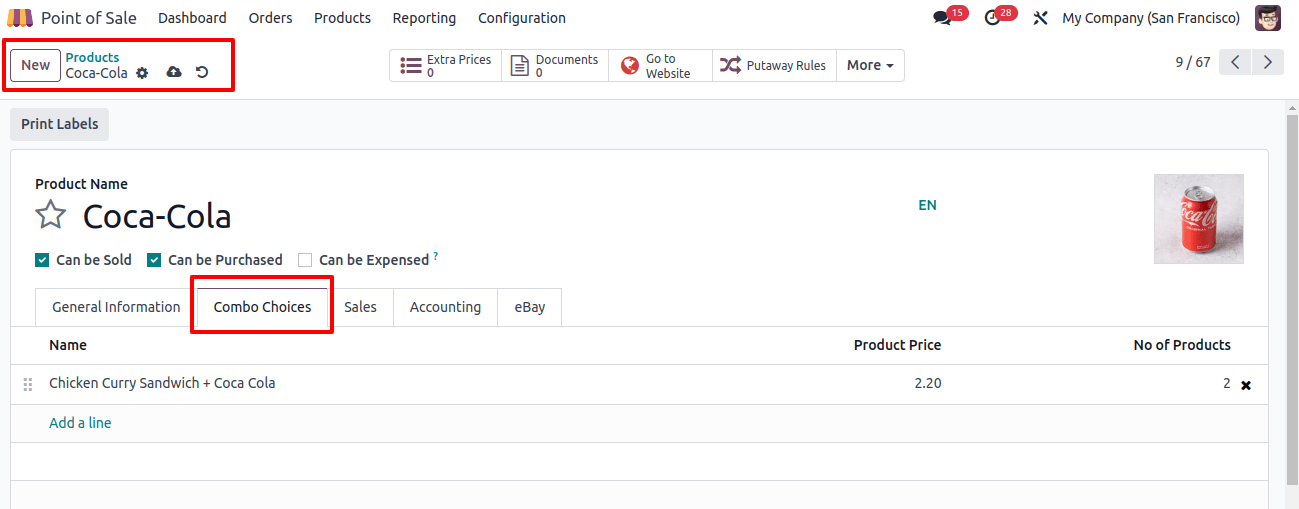The width and height of the screenshot is (1299, 509).
Task: Open Putaway Rules button
Action: click(x=774, y=66)
